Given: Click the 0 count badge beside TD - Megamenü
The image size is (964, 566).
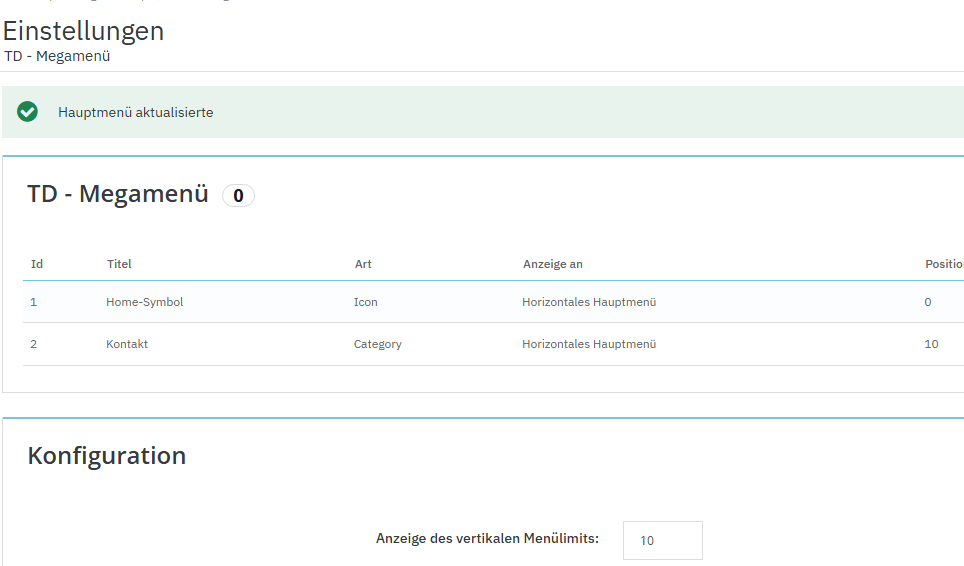Looking at the screenshot, I should 238,195.
